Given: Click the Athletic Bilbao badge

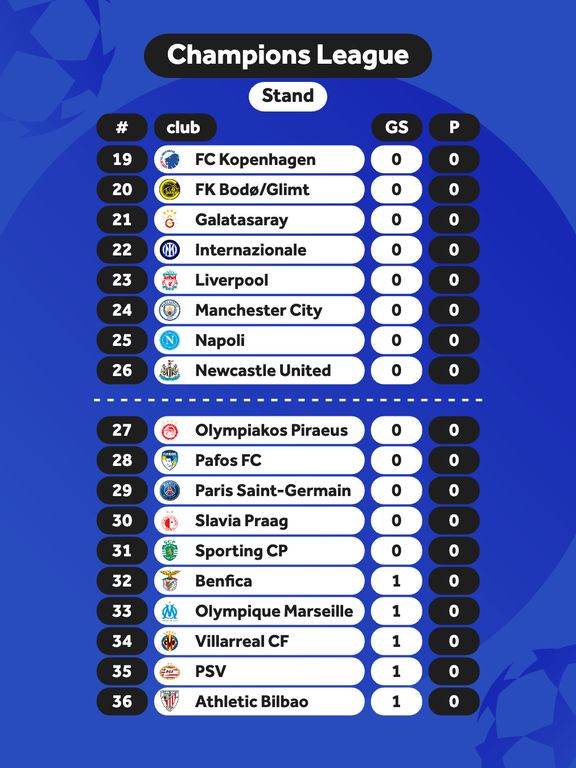Looking at the screenshot, I should coord(170,701).
